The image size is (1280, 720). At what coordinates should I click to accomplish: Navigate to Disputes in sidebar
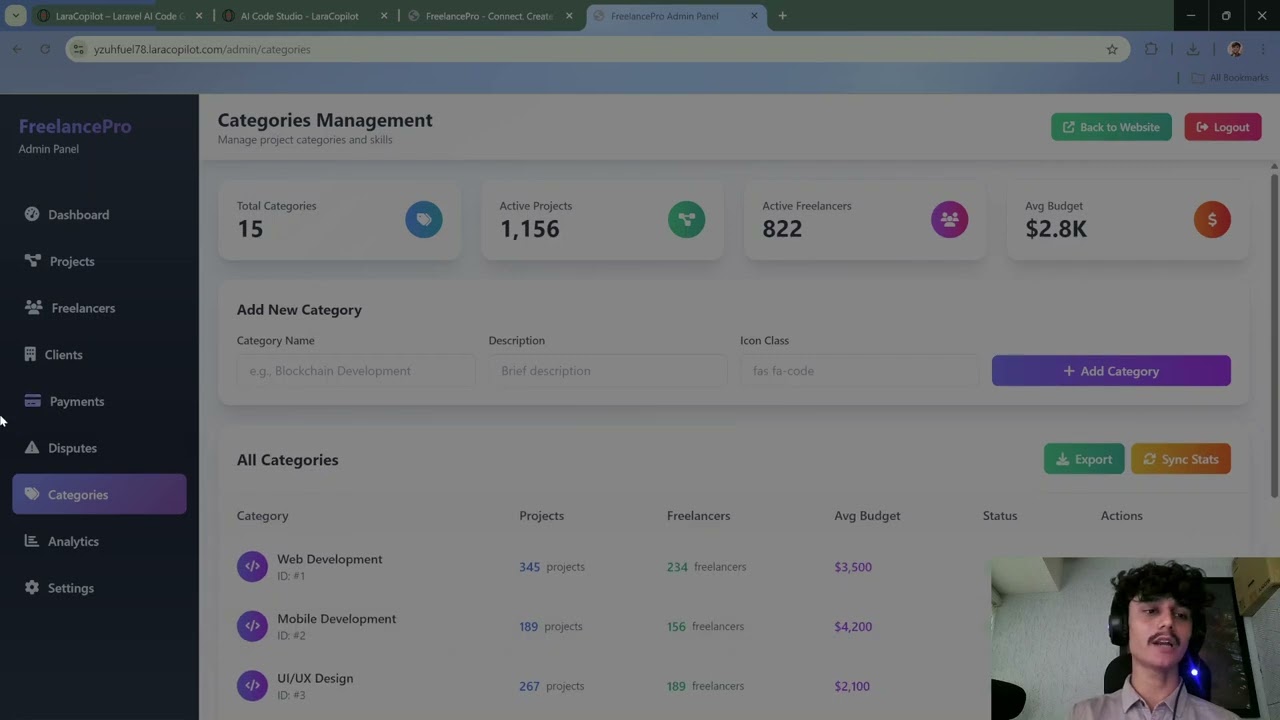[x=99, y=448]
